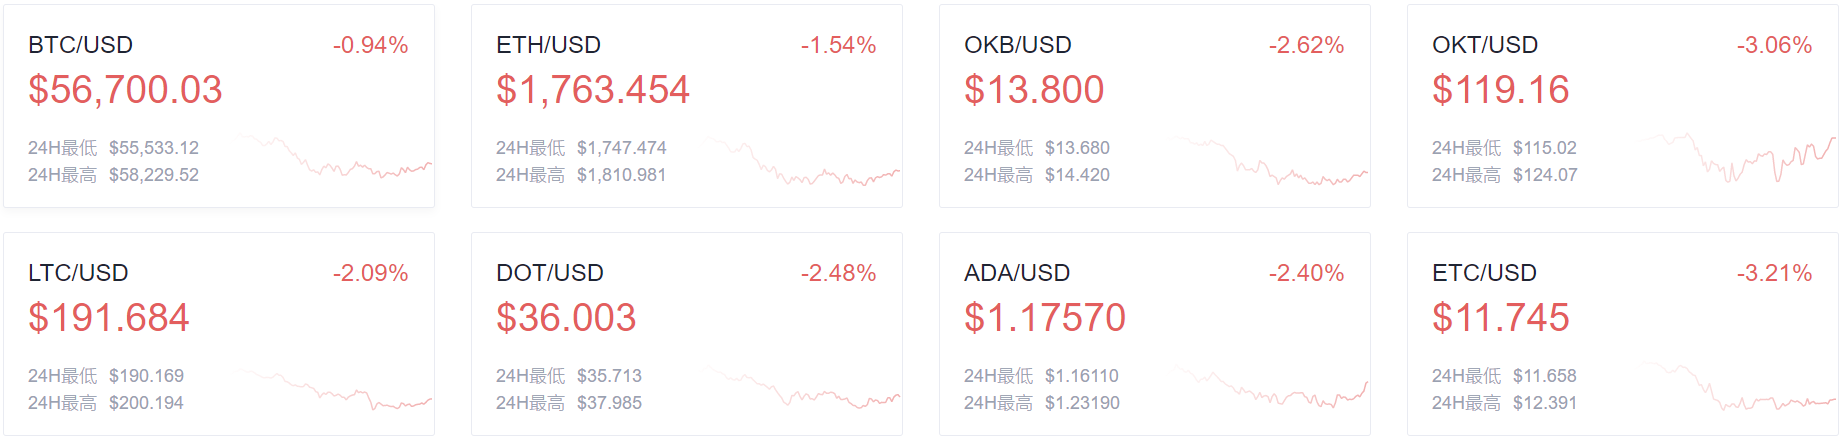Open the OKT/USD market card
The image size is (1845, 436).
[x=1623, y=106]
